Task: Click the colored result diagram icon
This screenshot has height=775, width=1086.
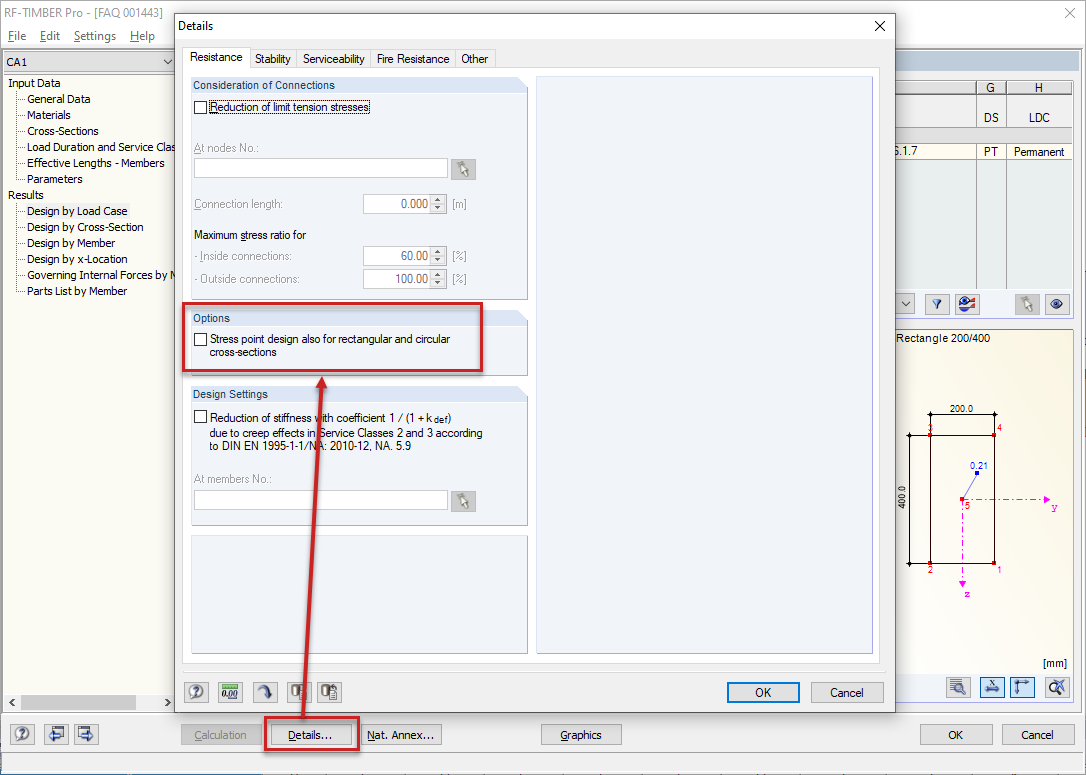Action: pos(967,304)
